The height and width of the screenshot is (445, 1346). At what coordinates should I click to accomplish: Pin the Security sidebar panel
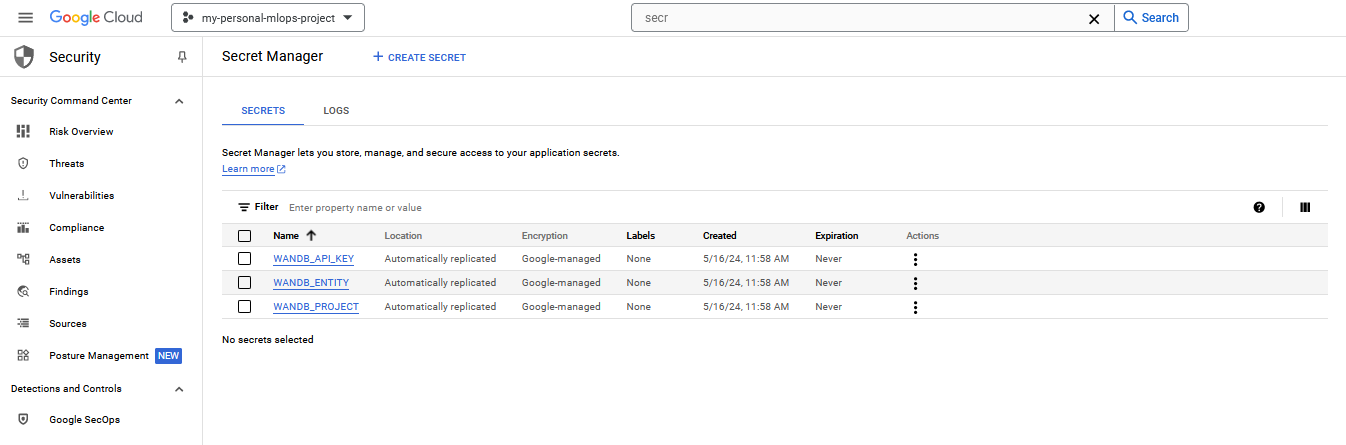click(x=181, y=57)
